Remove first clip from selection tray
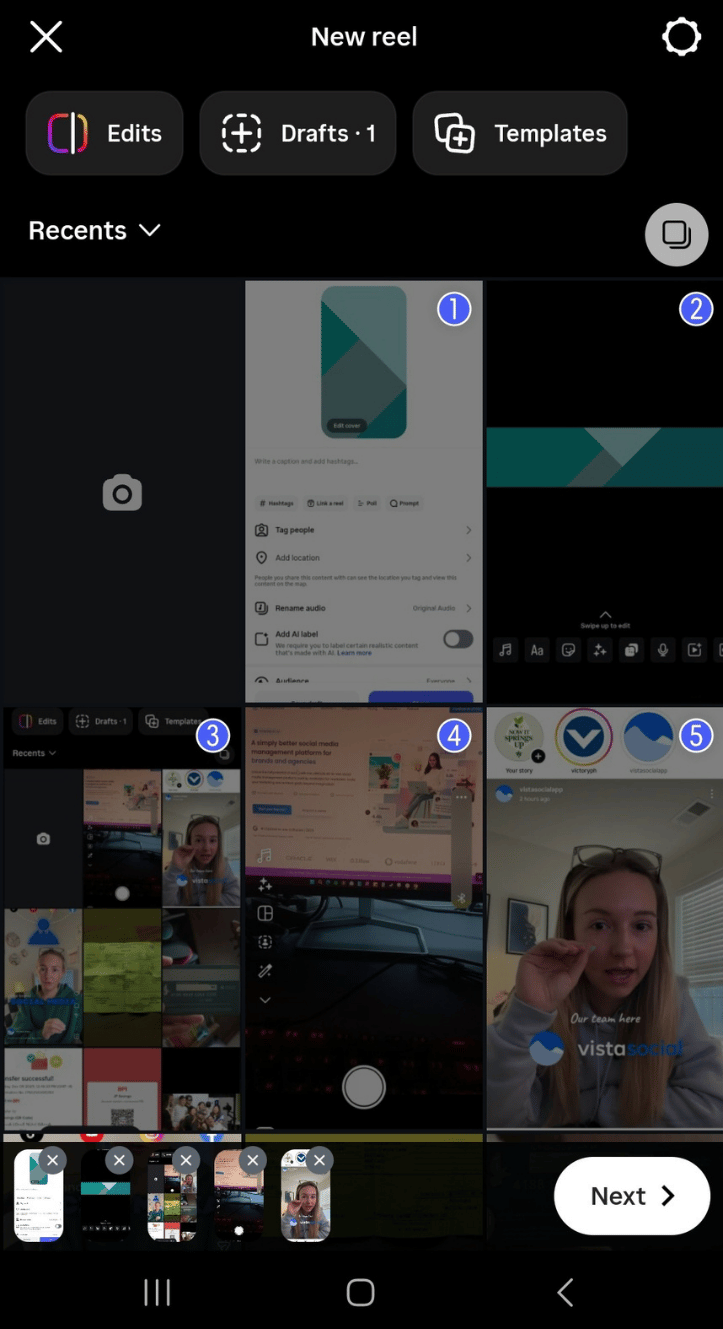The image size is (723, 1329). [53, 1160]
